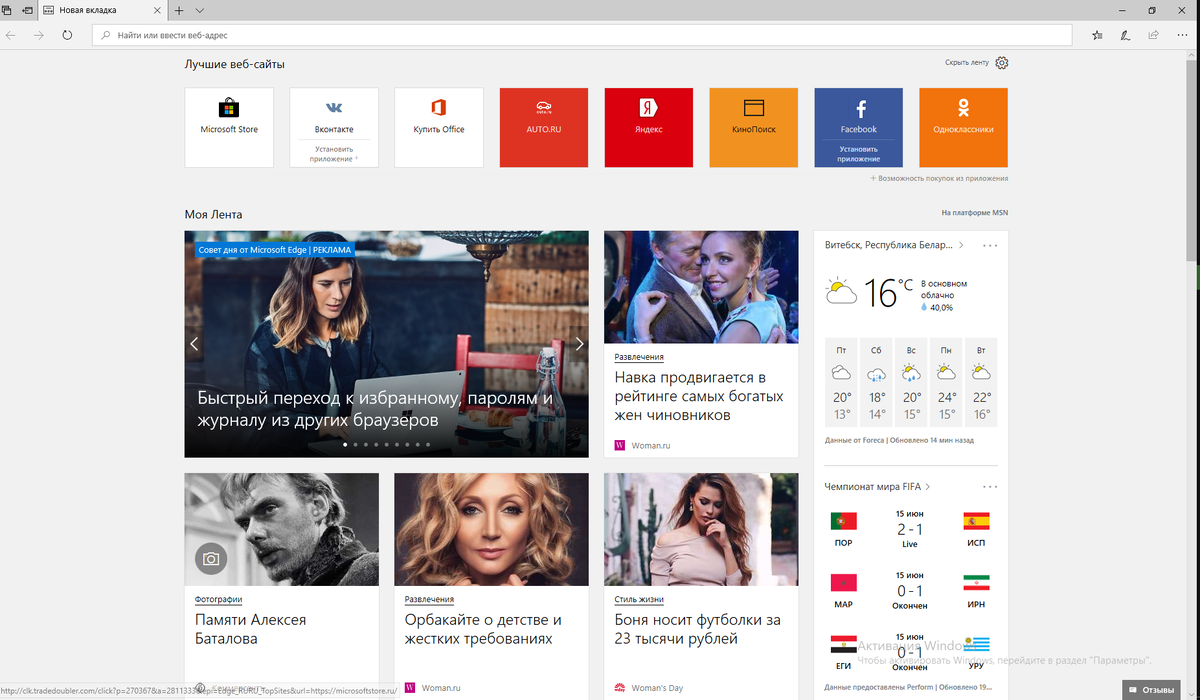Open the Яндекс tile

click(x=649, y=127)
